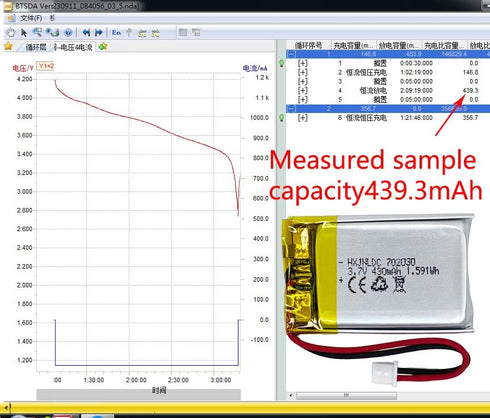This screenshot has width=490, height=418.
Task: Switch to the 电压&电流 tab
Action: 75,47
